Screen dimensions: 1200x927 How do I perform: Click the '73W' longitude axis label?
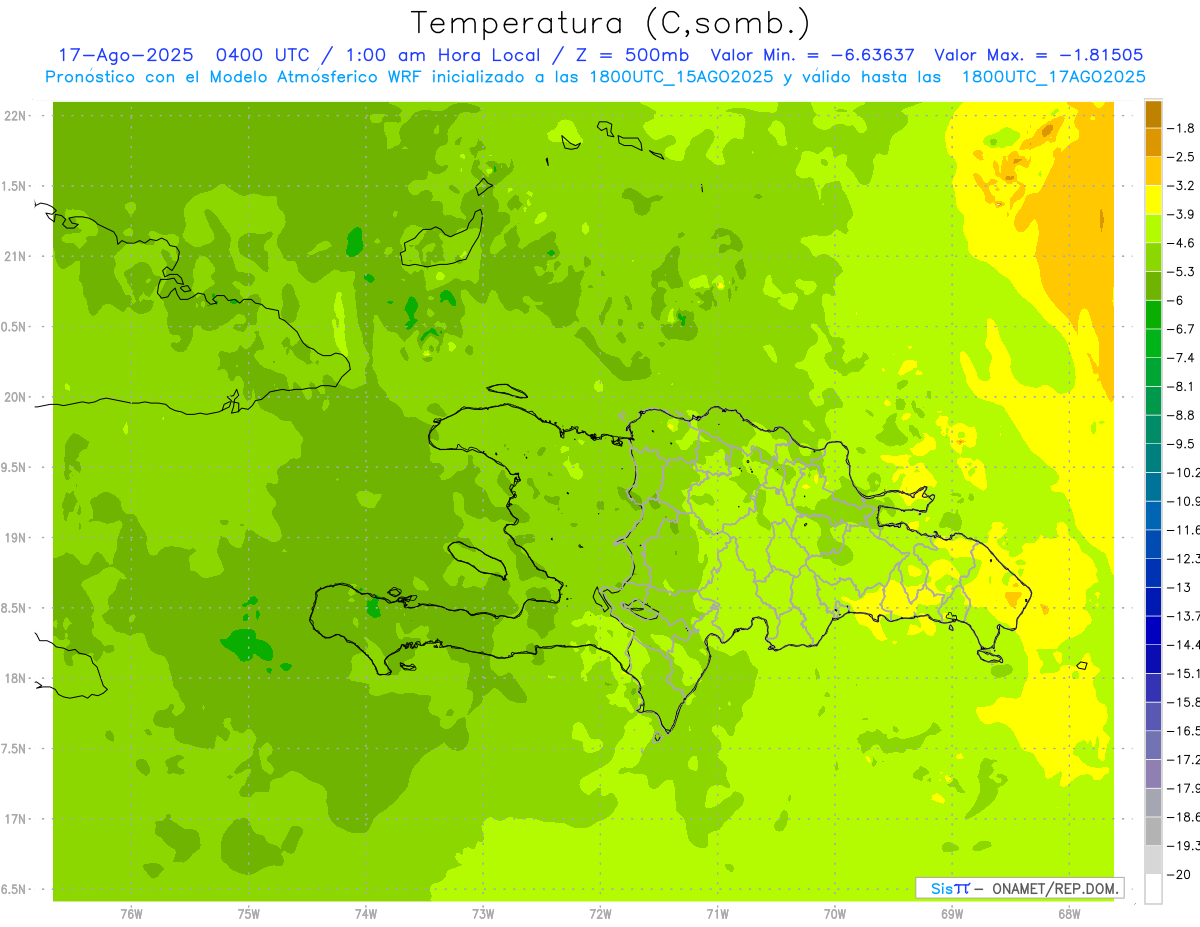483,914
